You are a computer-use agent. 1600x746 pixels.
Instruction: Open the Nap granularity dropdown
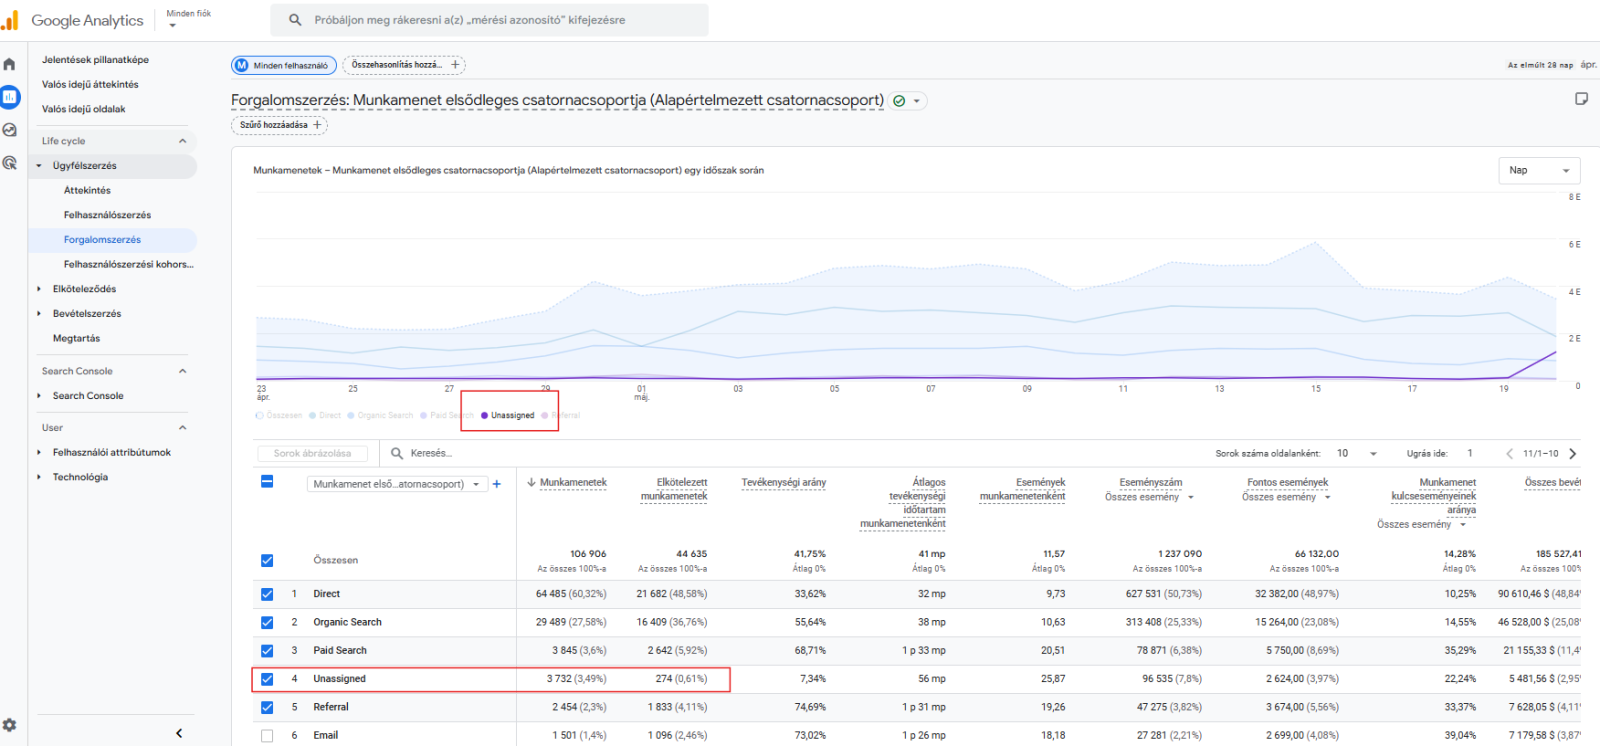pos(1539,170)
